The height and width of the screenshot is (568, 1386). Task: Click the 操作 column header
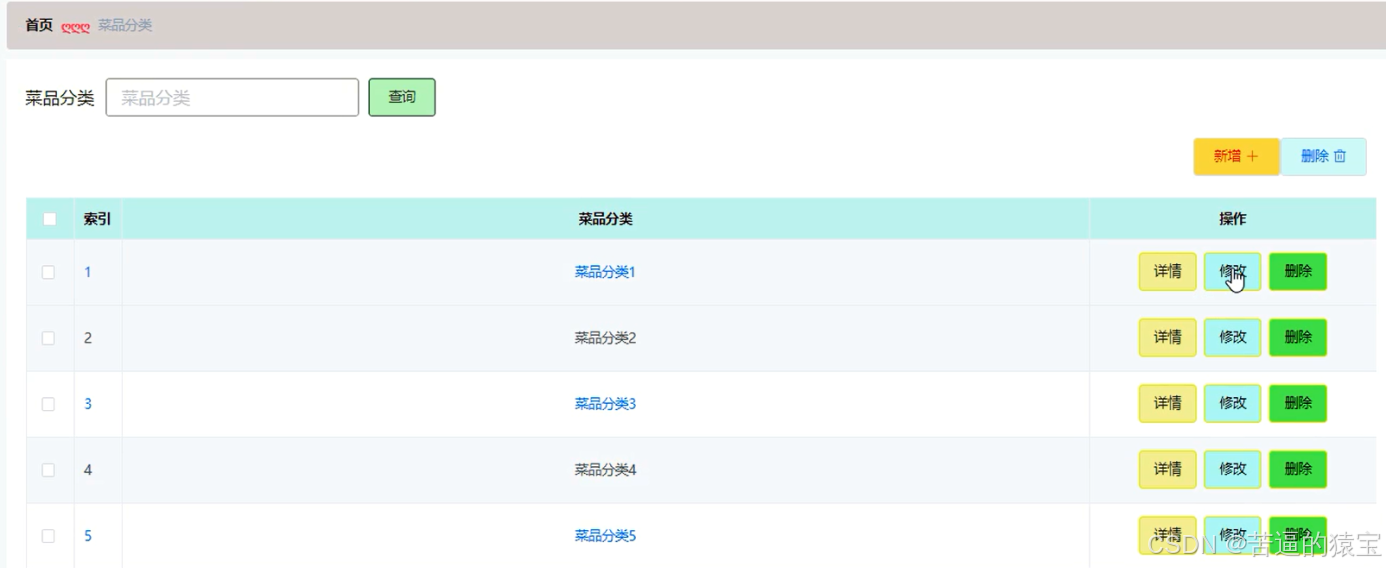[1233, 219]
